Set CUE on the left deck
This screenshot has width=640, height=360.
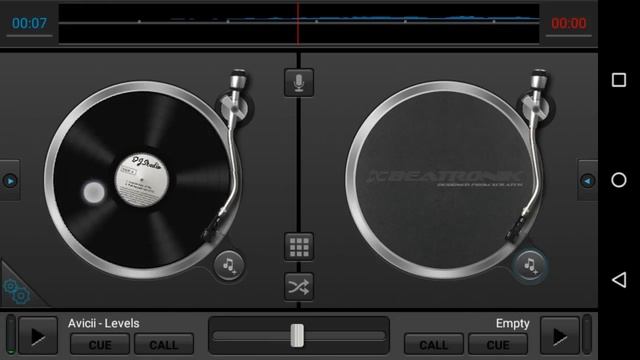pos(100,344)
